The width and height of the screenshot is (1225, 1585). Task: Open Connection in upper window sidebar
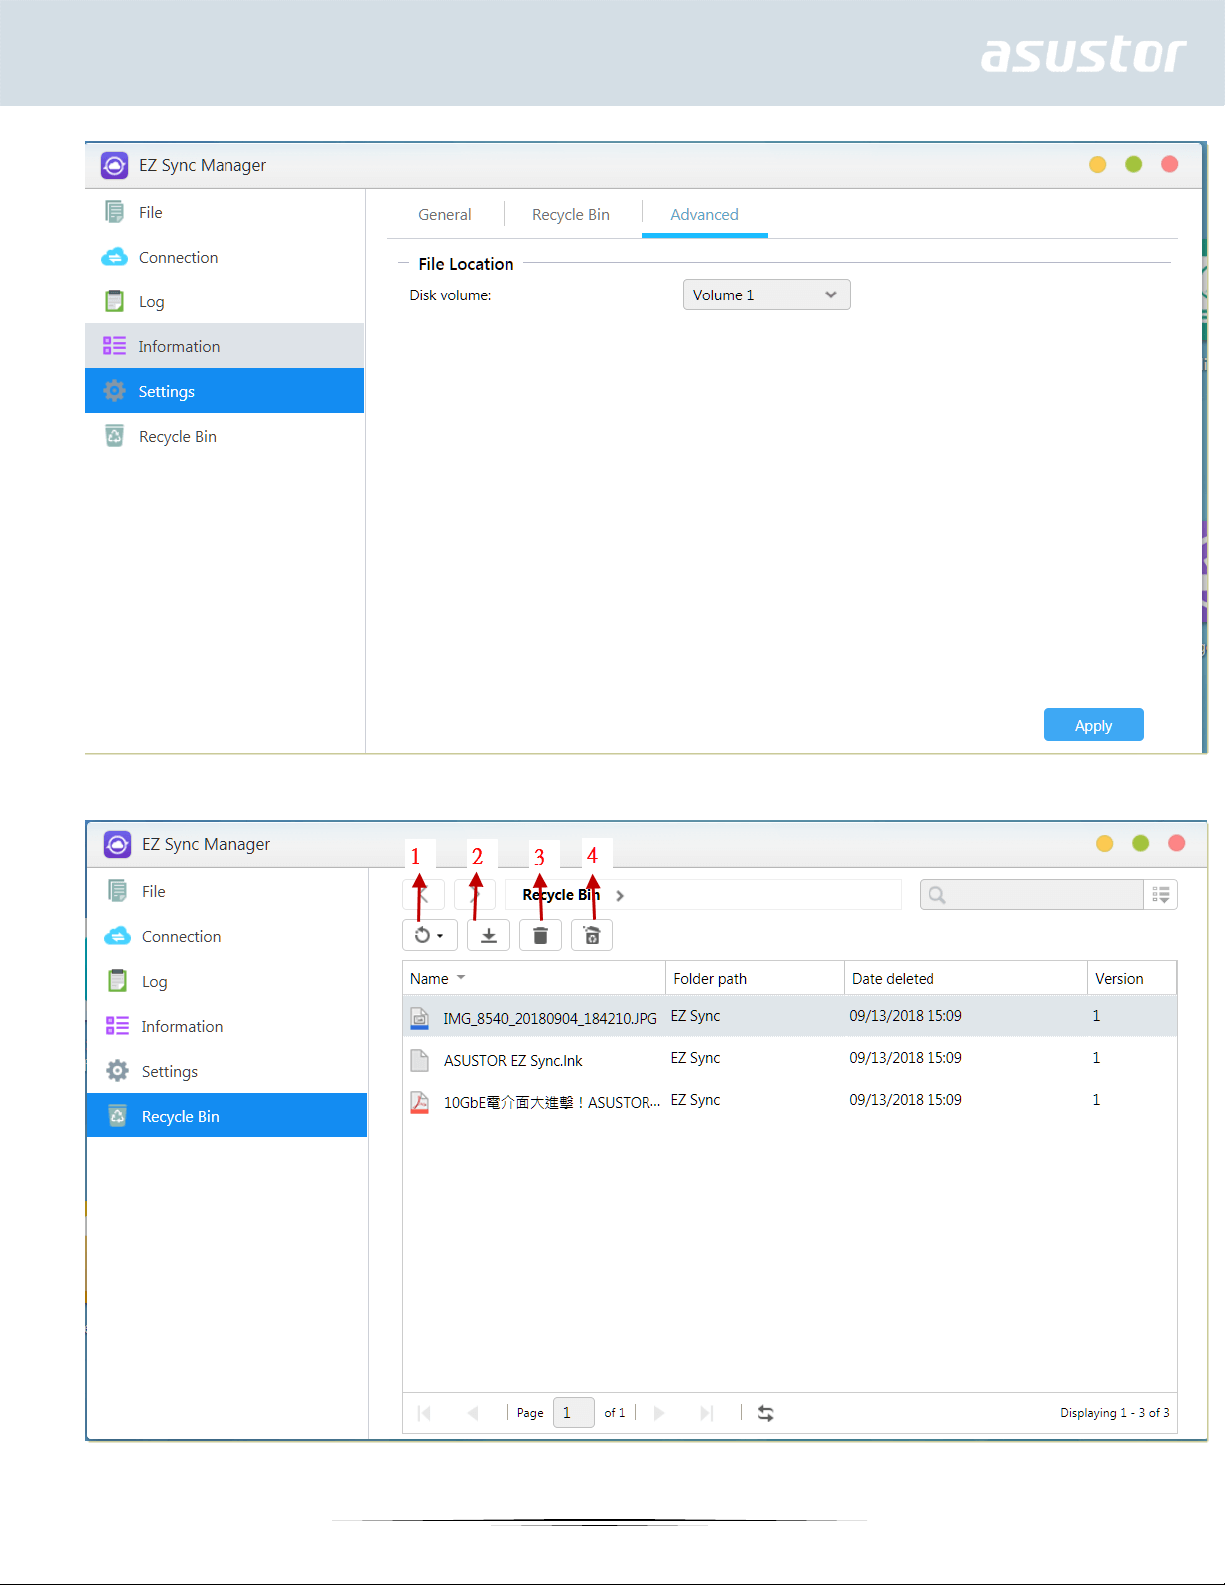pyautogui.click(x=224, y=257)
